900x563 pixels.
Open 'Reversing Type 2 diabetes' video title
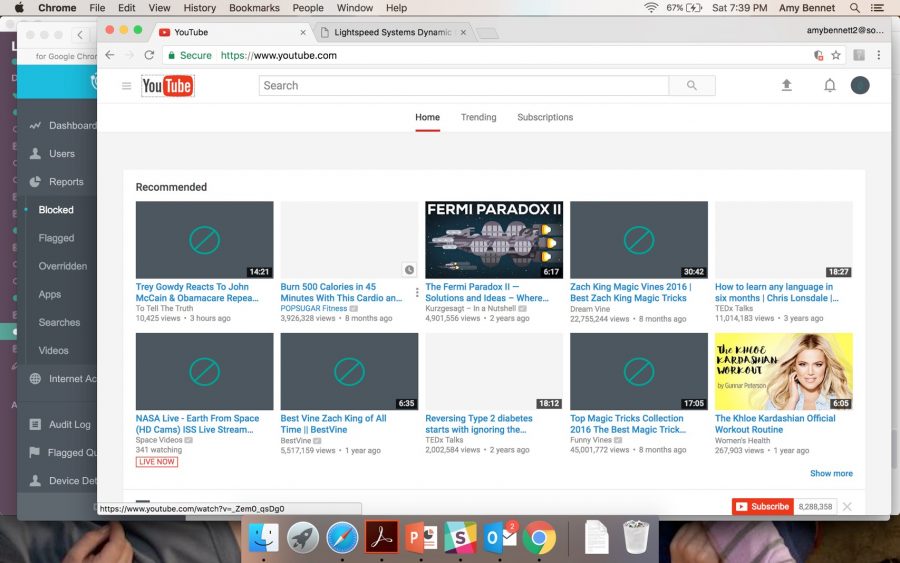pos(479,424)
